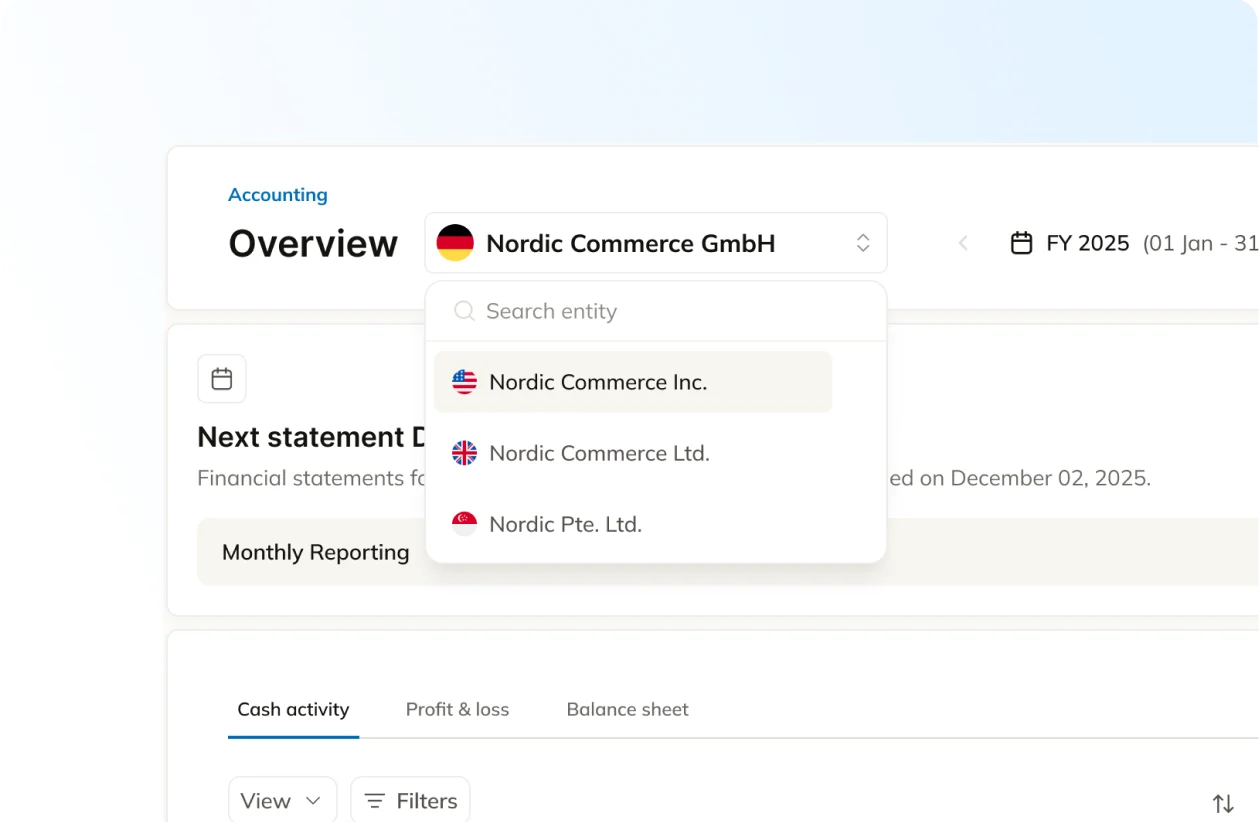Switch to the Profit & loss tab
The height and width of the screenshot is (823, 1259).
click(457, 709)
